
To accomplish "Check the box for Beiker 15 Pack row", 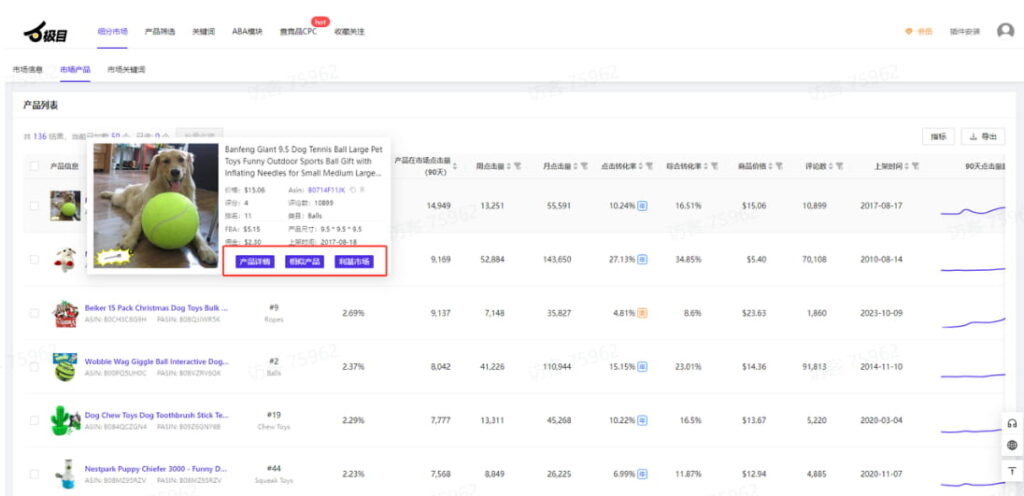I will tap(34, 314).
